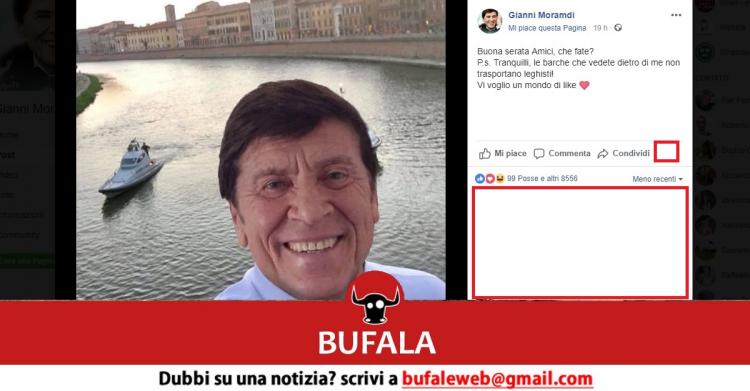This screenshot has height=391, width=750.
Task: Click the Gianni Moramdi profile avatar
Action: point(490,21)
